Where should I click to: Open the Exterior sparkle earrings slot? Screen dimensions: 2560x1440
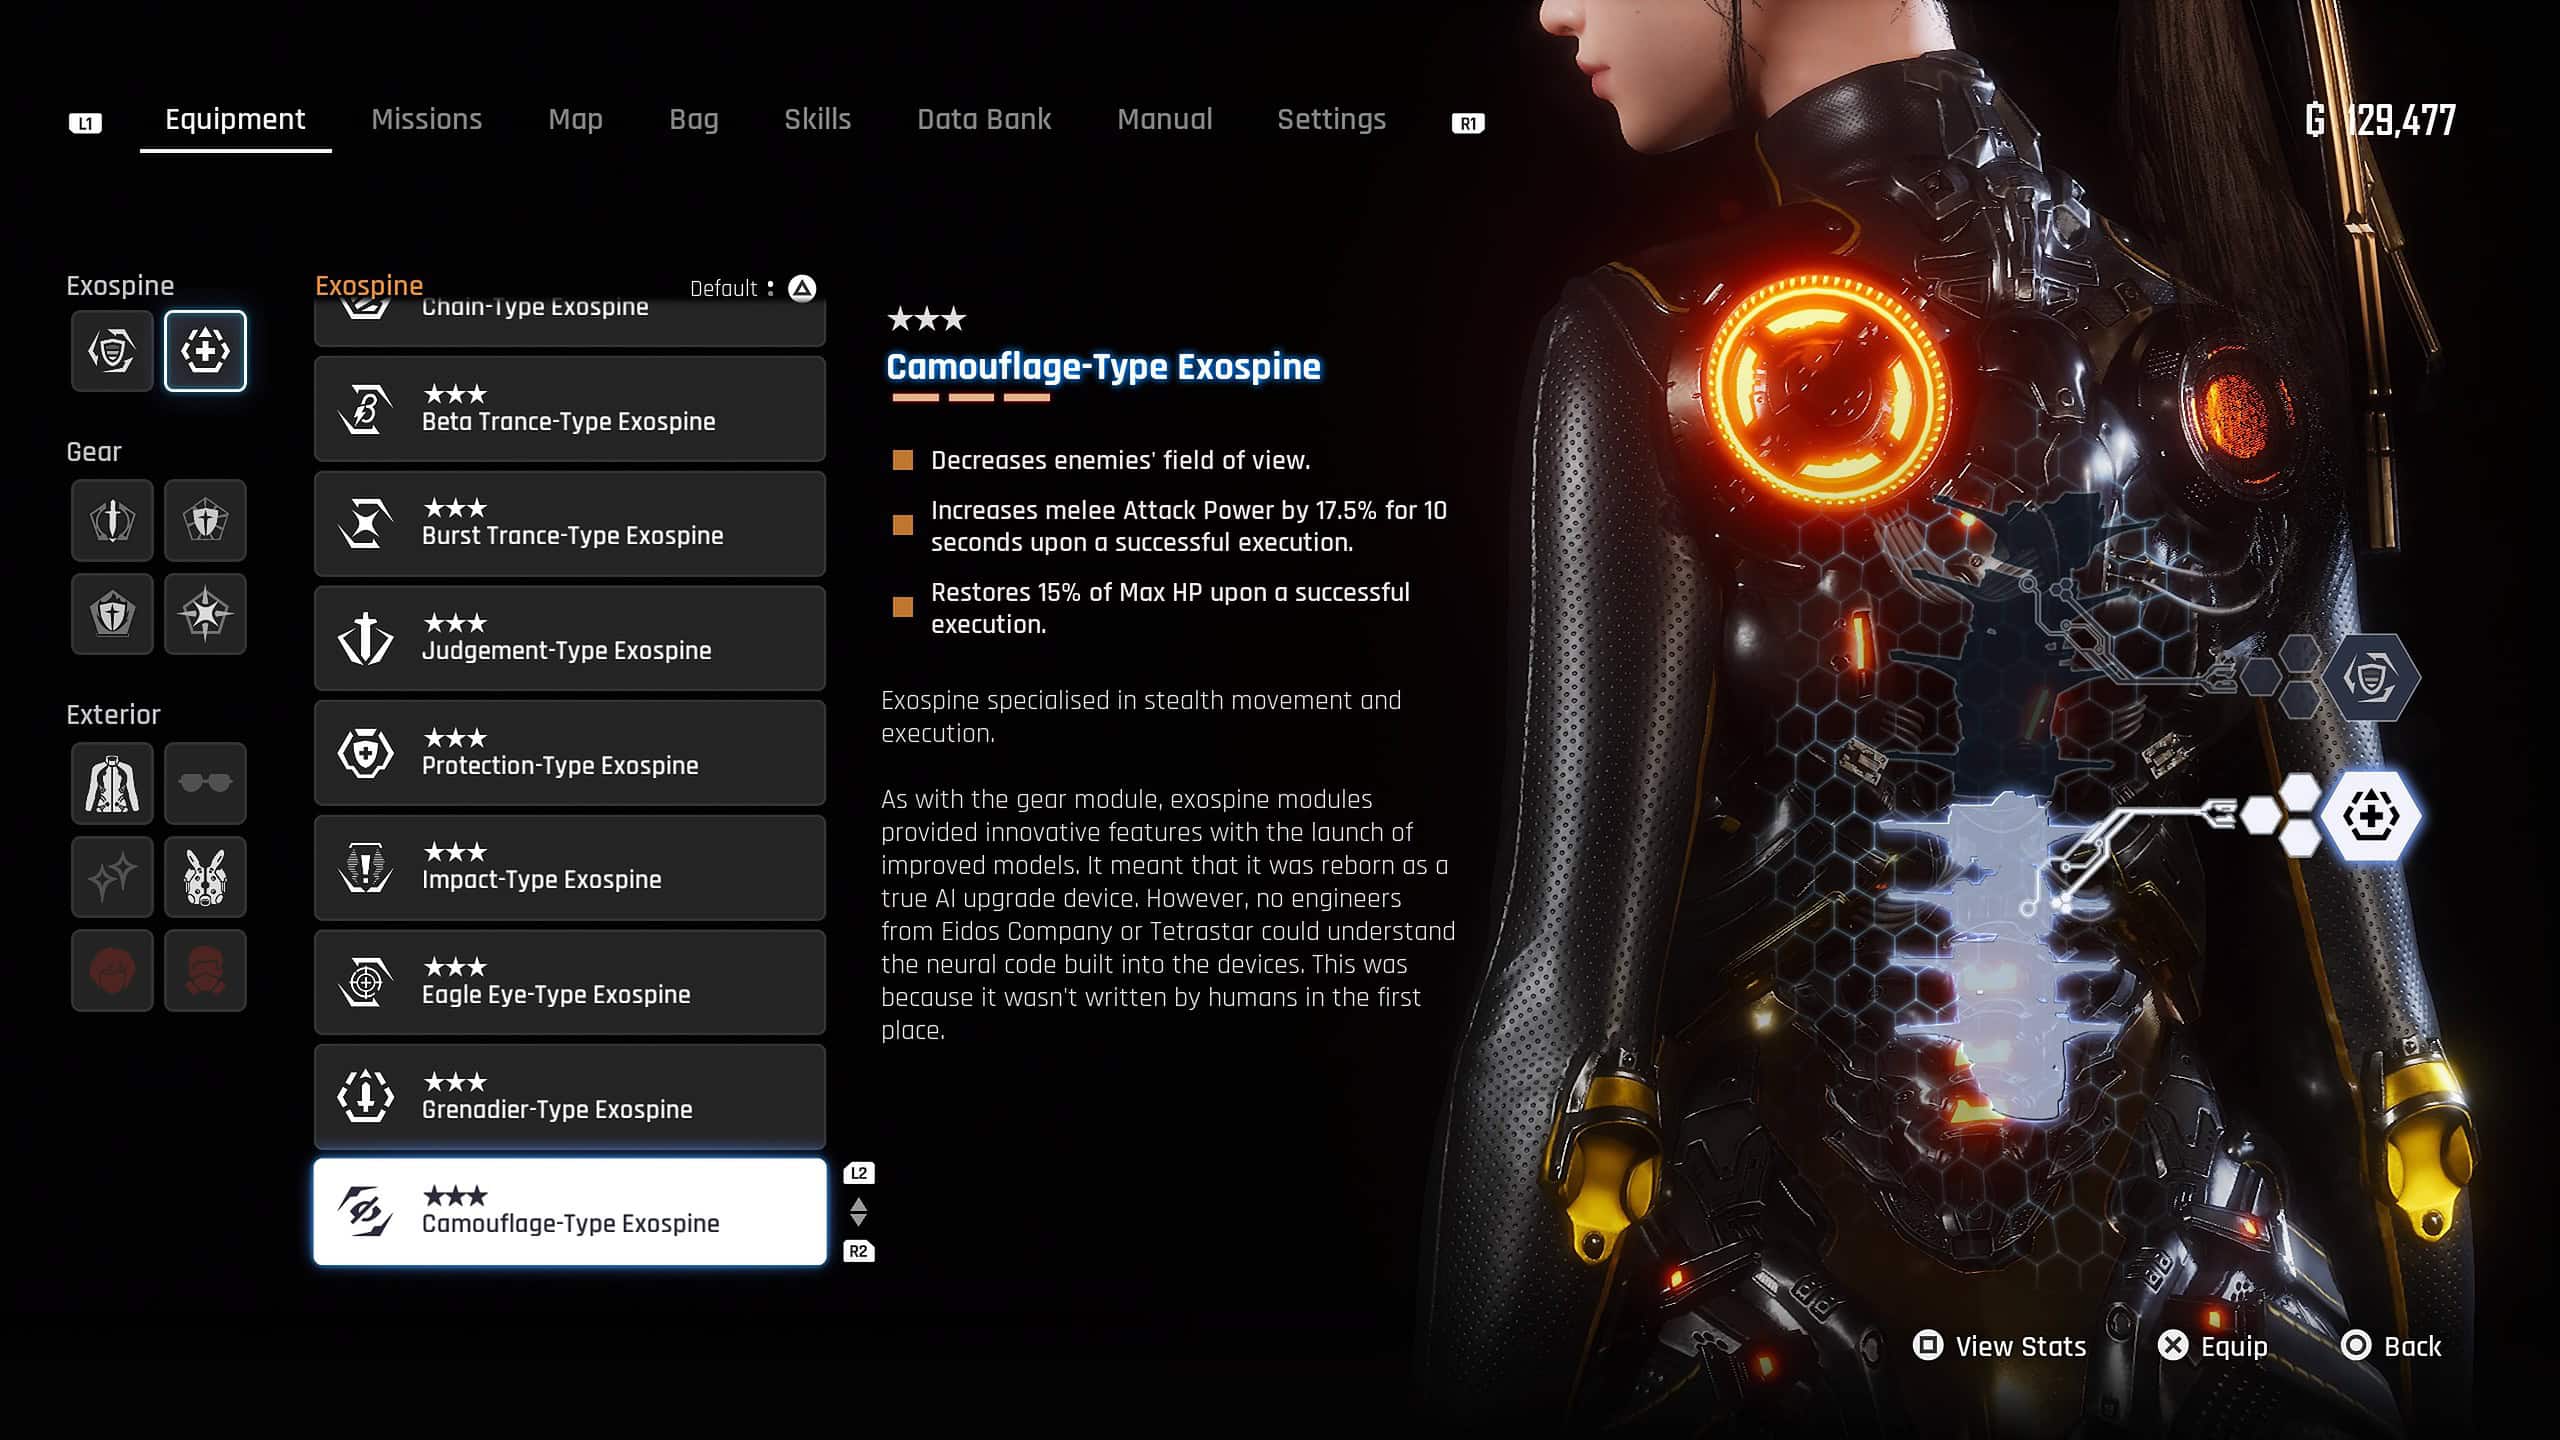tap(112, 877)
